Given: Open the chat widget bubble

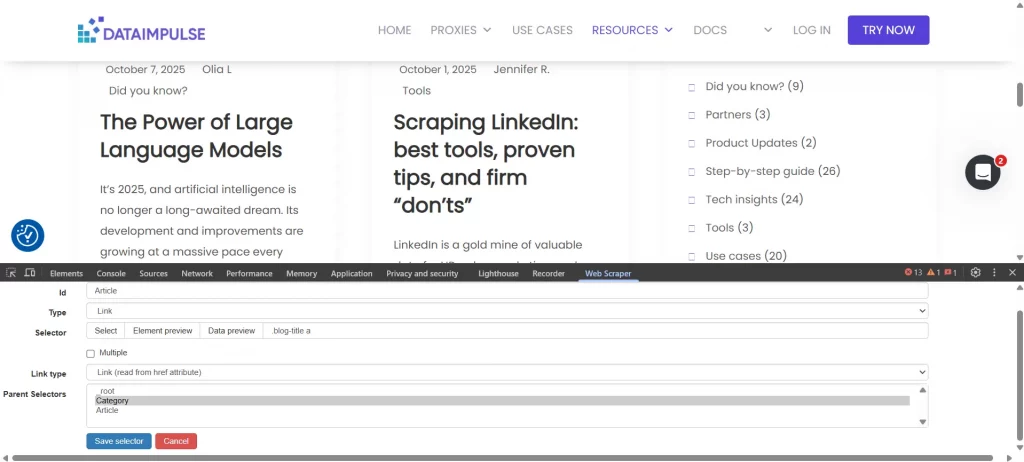Looking at the screenshot, I should [983, 172].
